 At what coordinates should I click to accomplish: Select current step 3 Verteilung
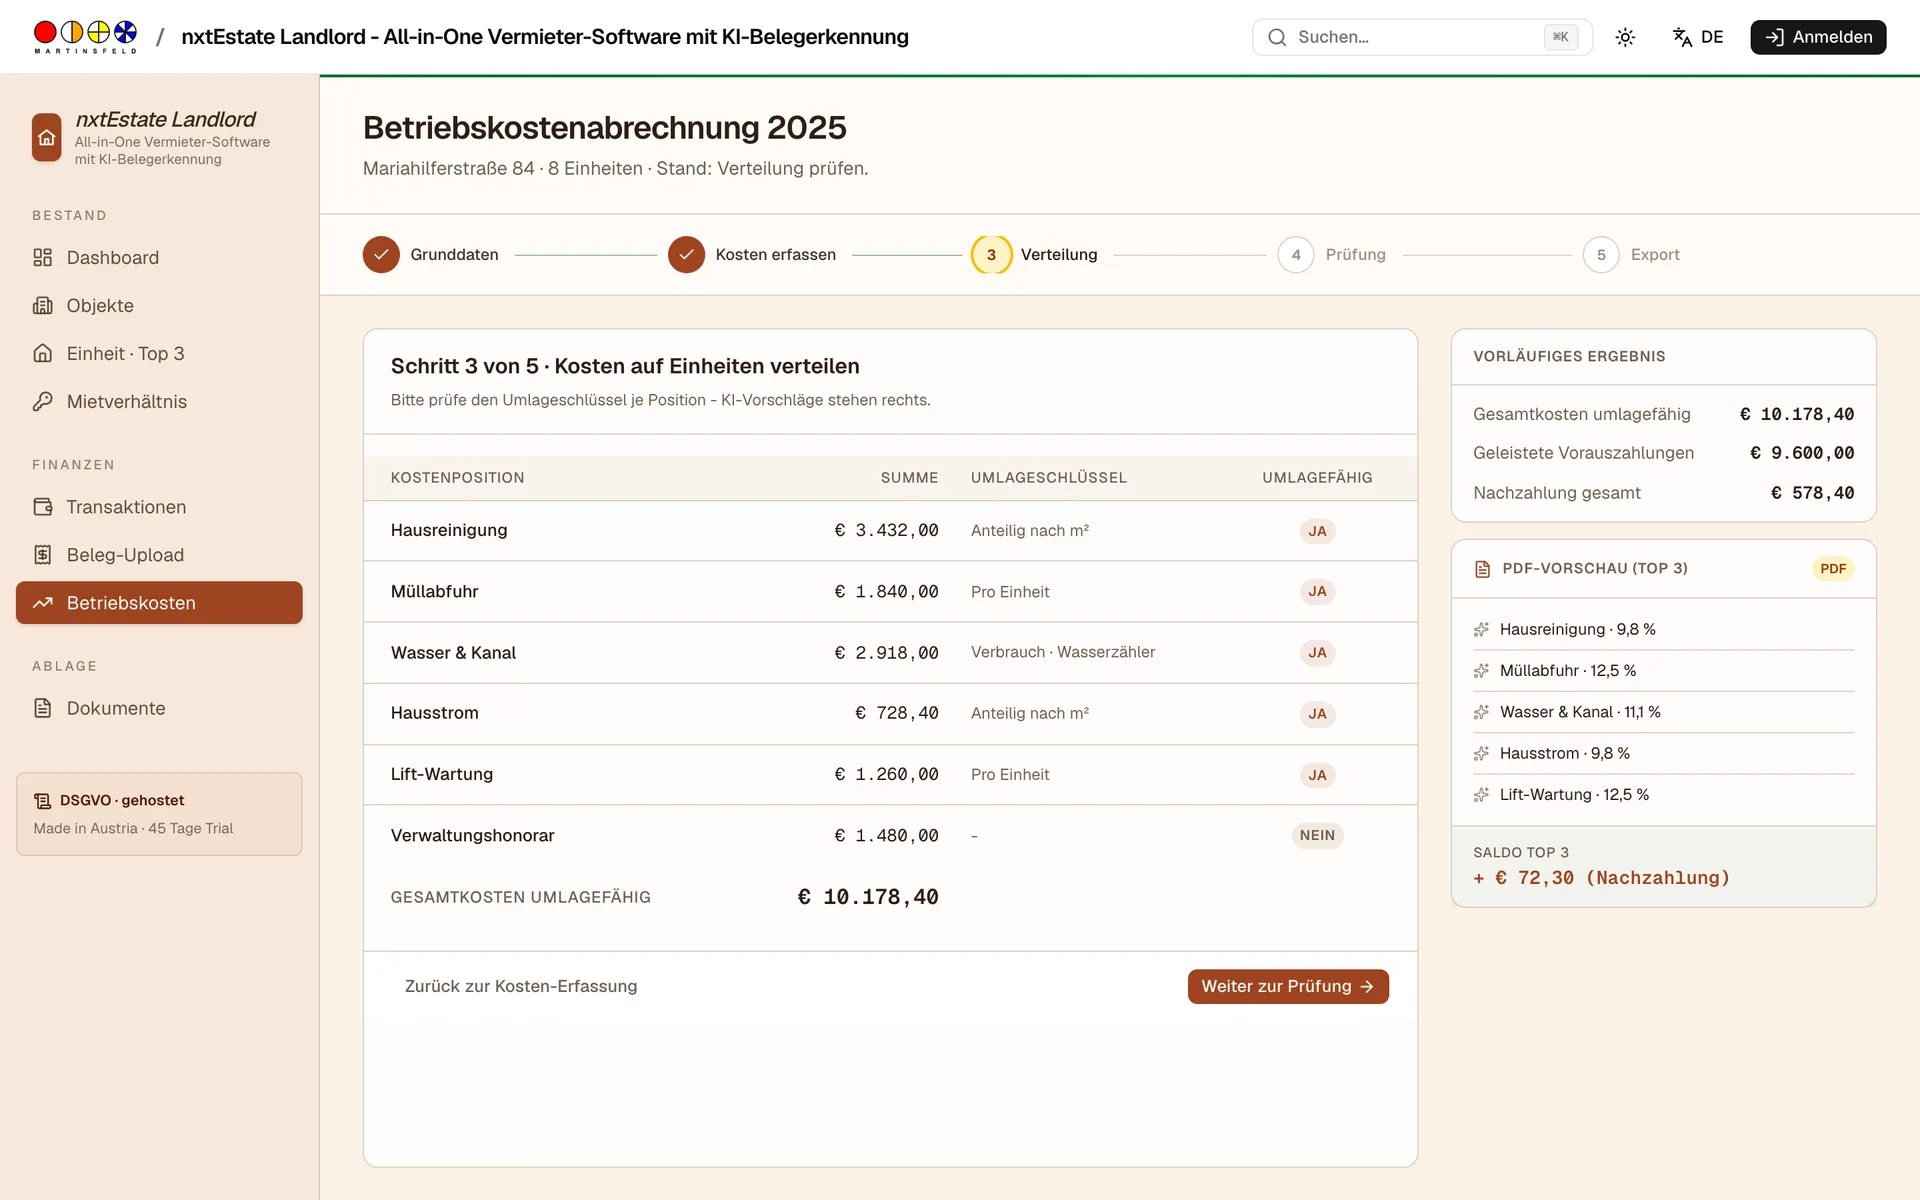1035,255
